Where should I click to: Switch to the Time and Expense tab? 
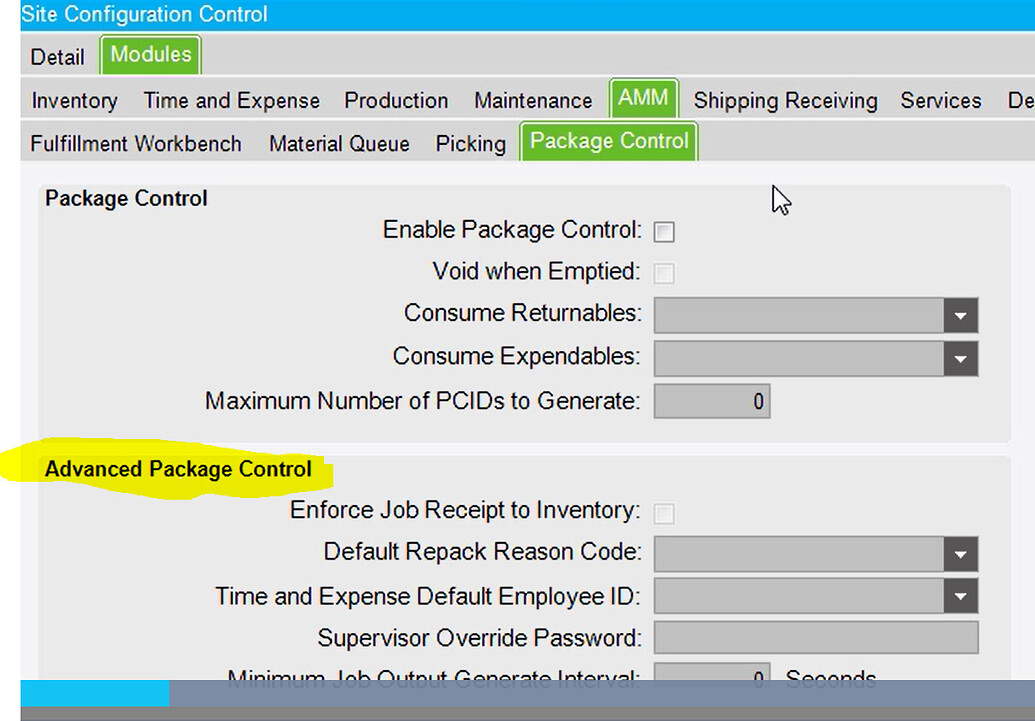pos(231,100)
